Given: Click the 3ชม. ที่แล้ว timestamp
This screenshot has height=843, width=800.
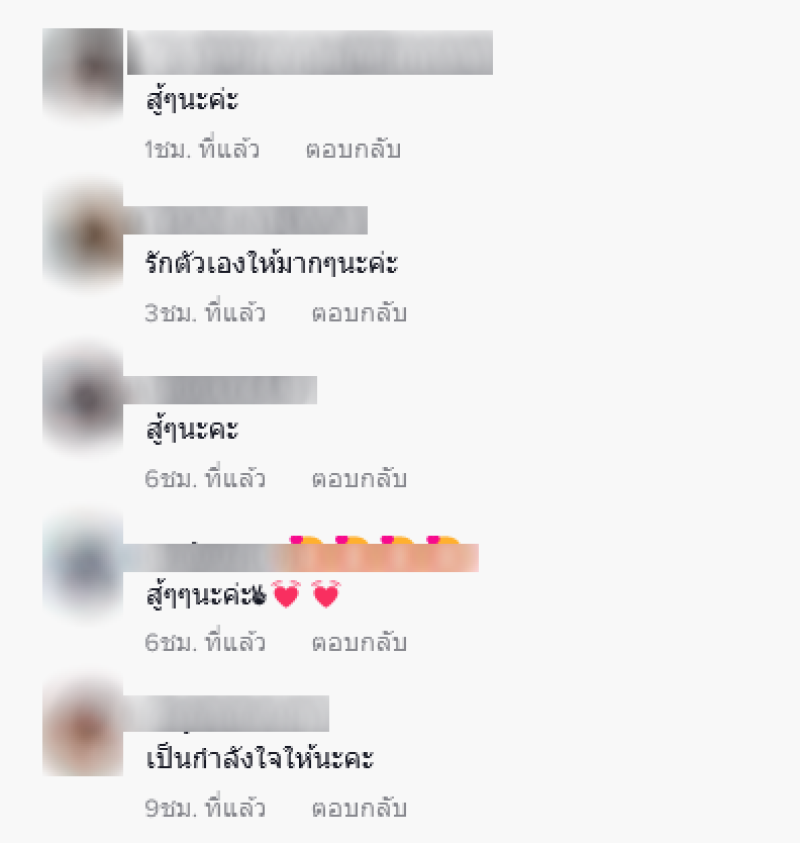Looking at the screenshot, I should point(205,313).
